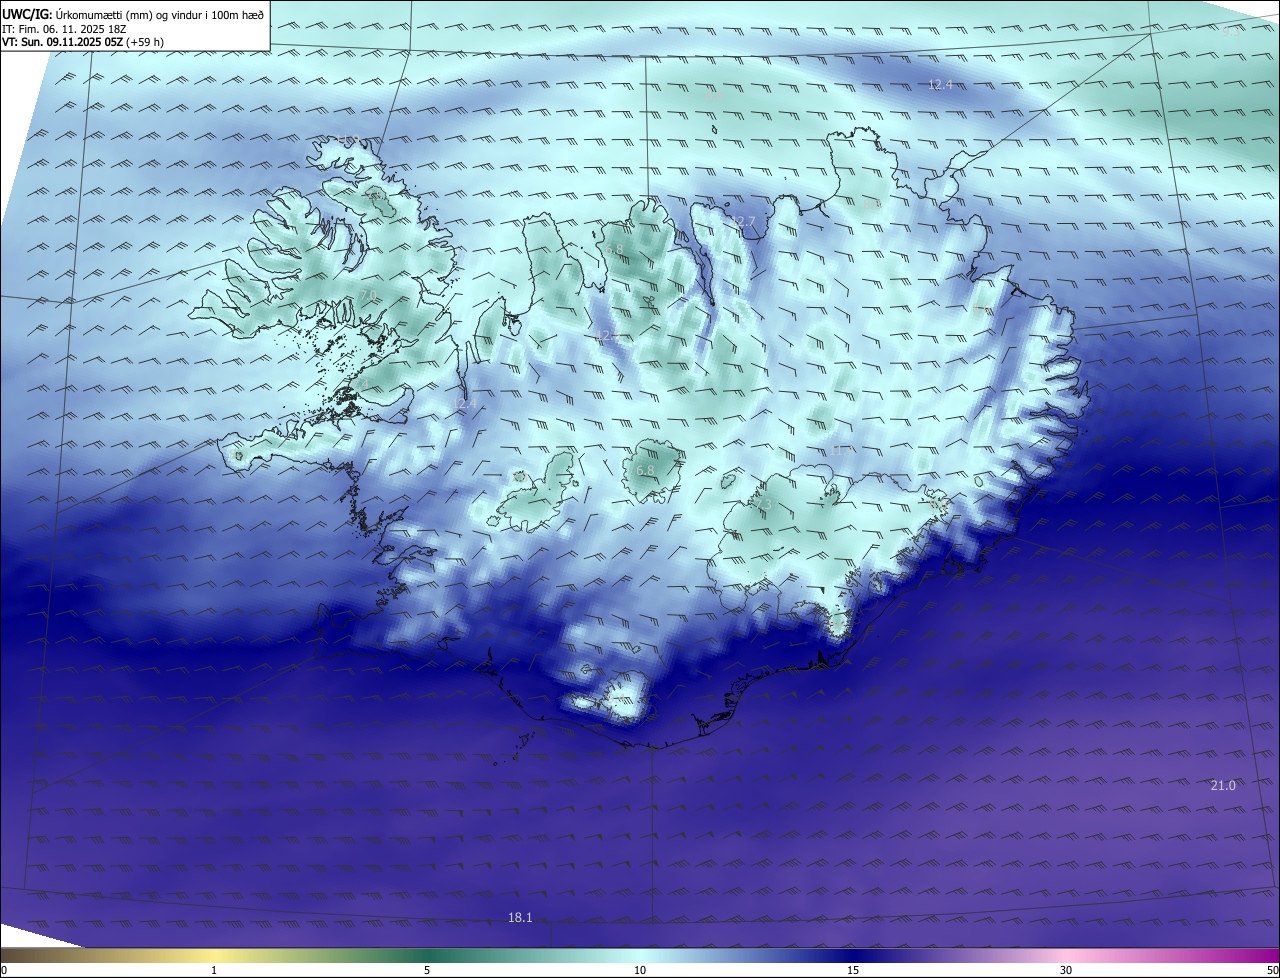Viewport: 1280px width, 978px height.
Task: Click the 6.8 value on the northern Tröllaskagi peninsula
Action: (x=614, y=249)
